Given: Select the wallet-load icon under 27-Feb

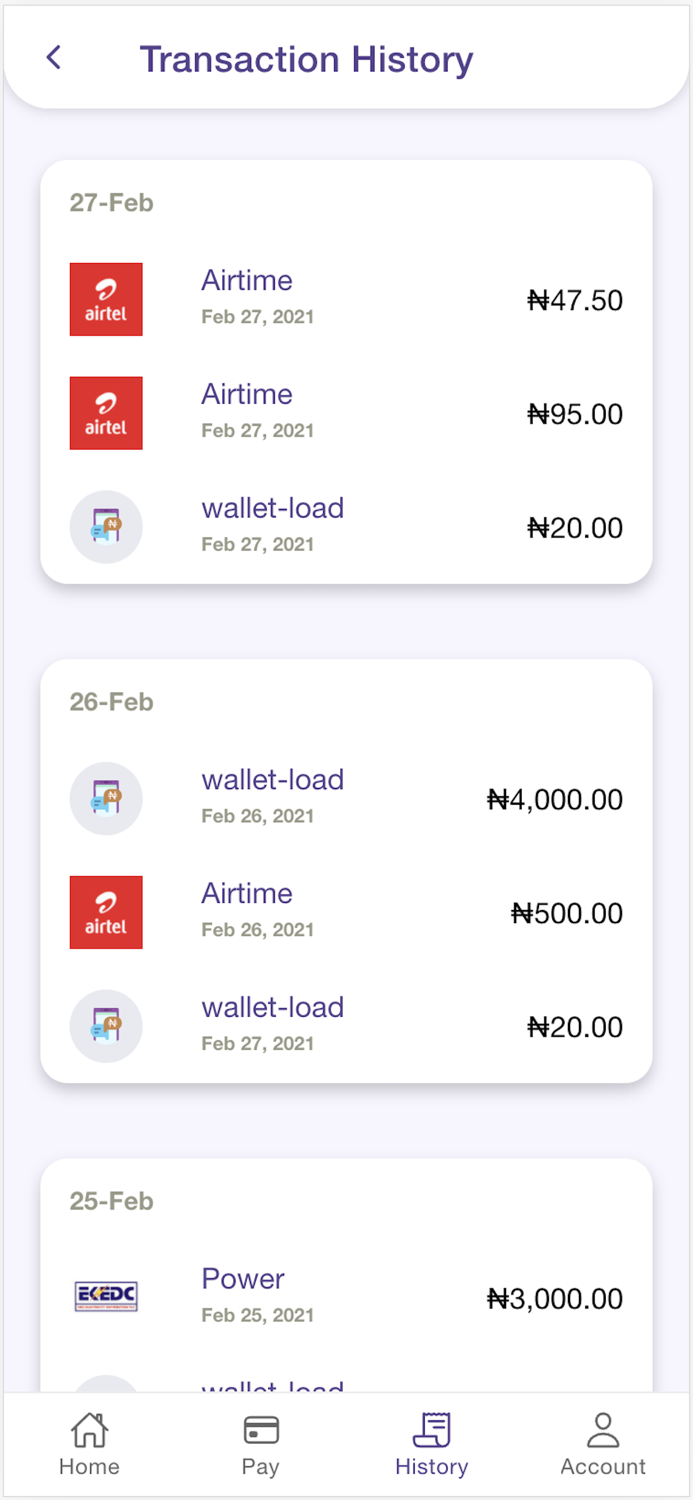Looking at the screenshot, I should coord(106,526).
